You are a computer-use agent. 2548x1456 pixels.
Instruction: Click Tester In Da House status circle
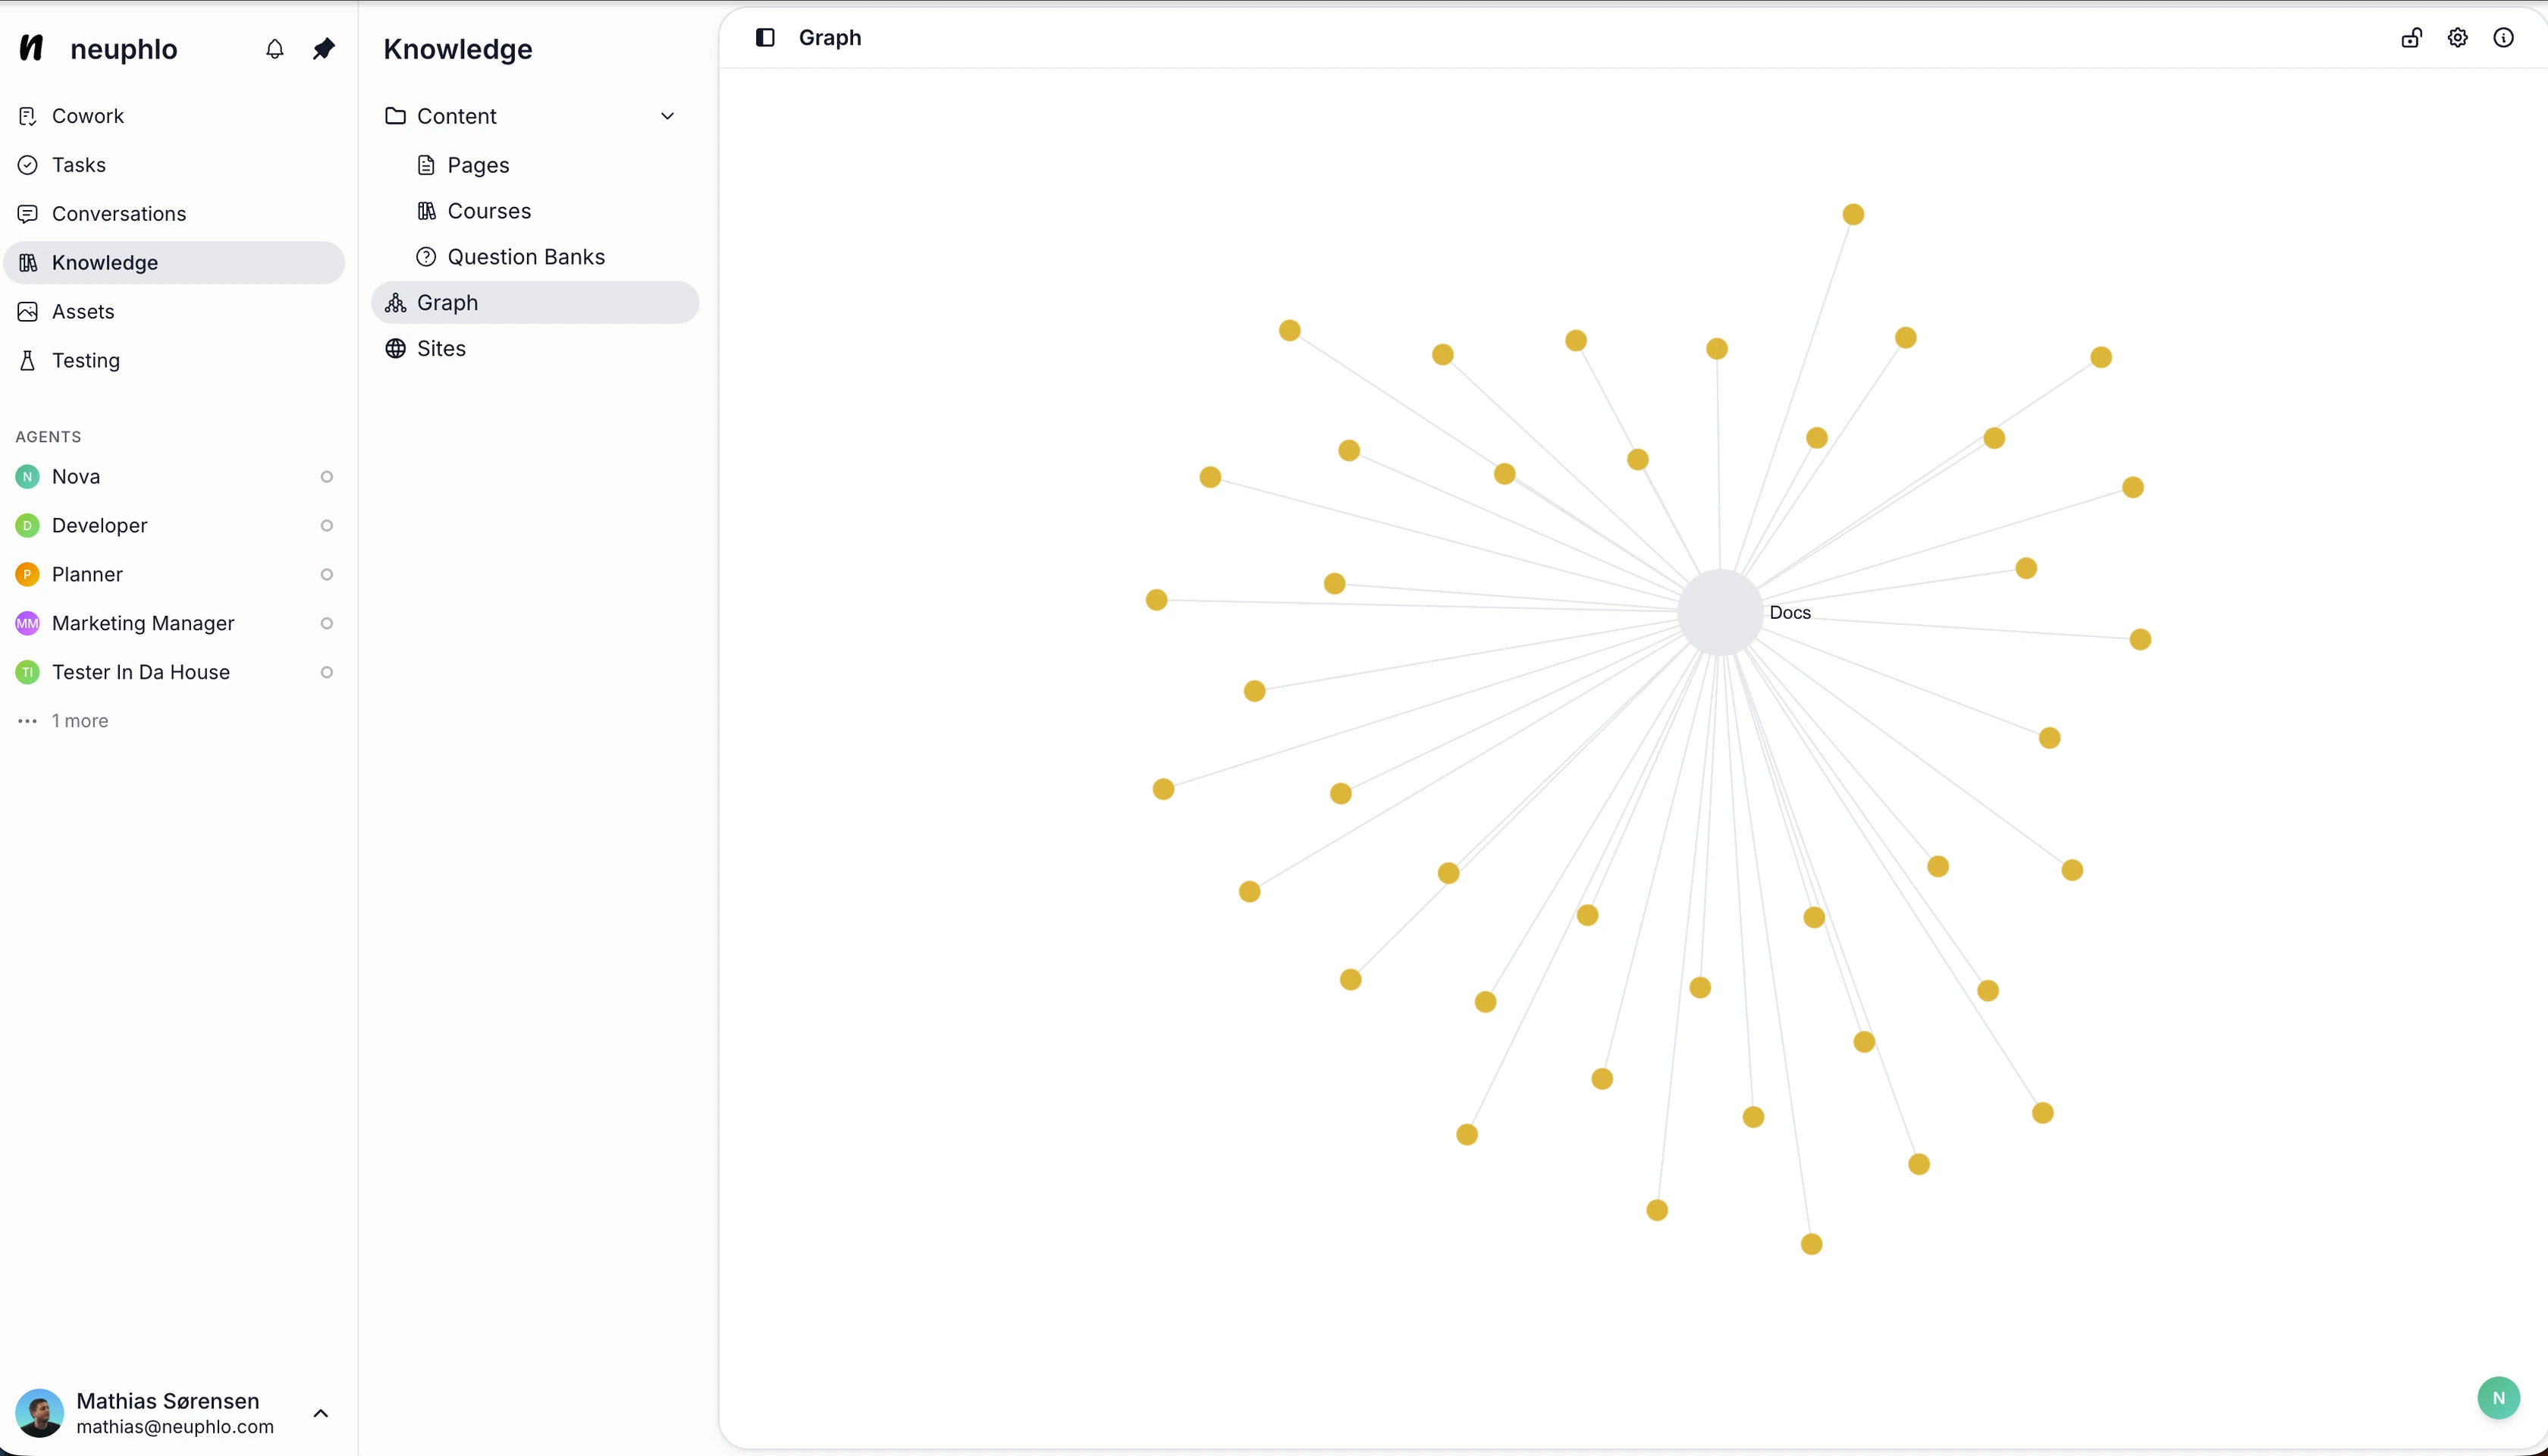point(326,673)
